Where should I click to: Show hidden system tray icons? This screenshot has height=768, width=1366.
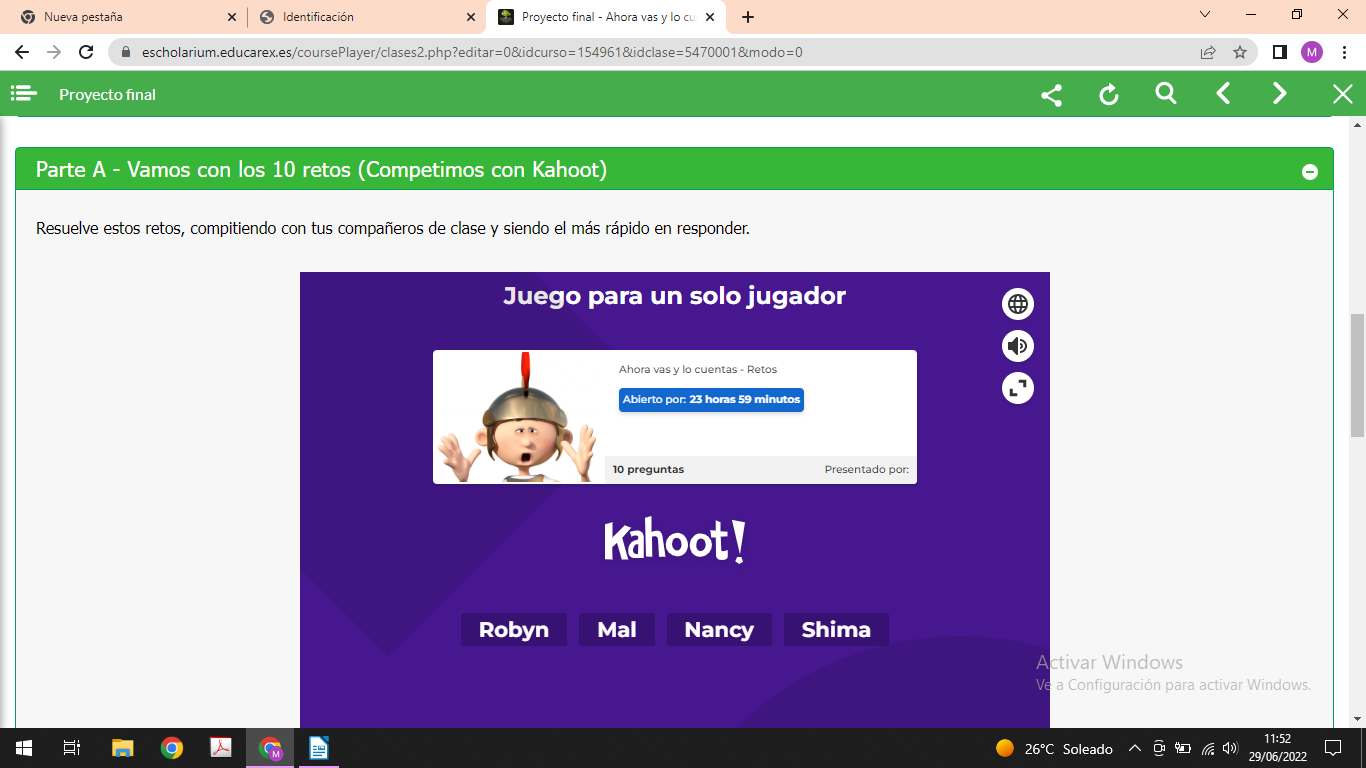1135,748
